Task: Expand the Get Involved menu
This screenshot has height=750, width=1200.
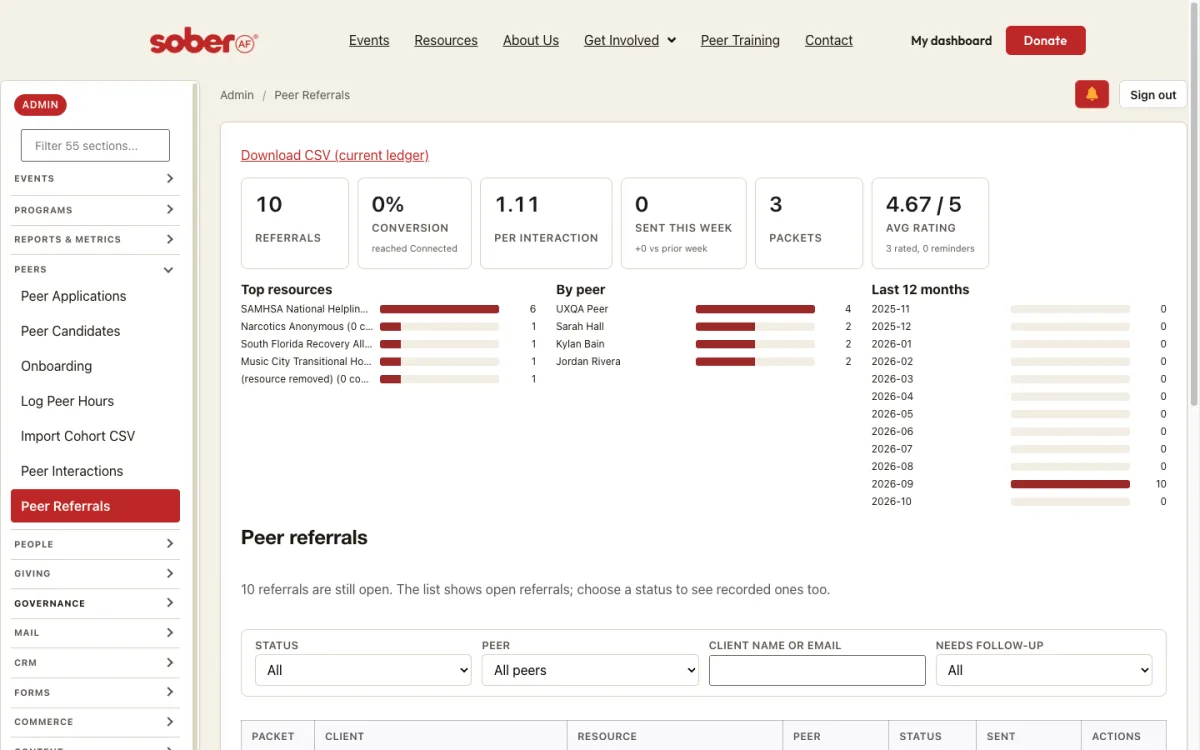Action: (630, 40)
